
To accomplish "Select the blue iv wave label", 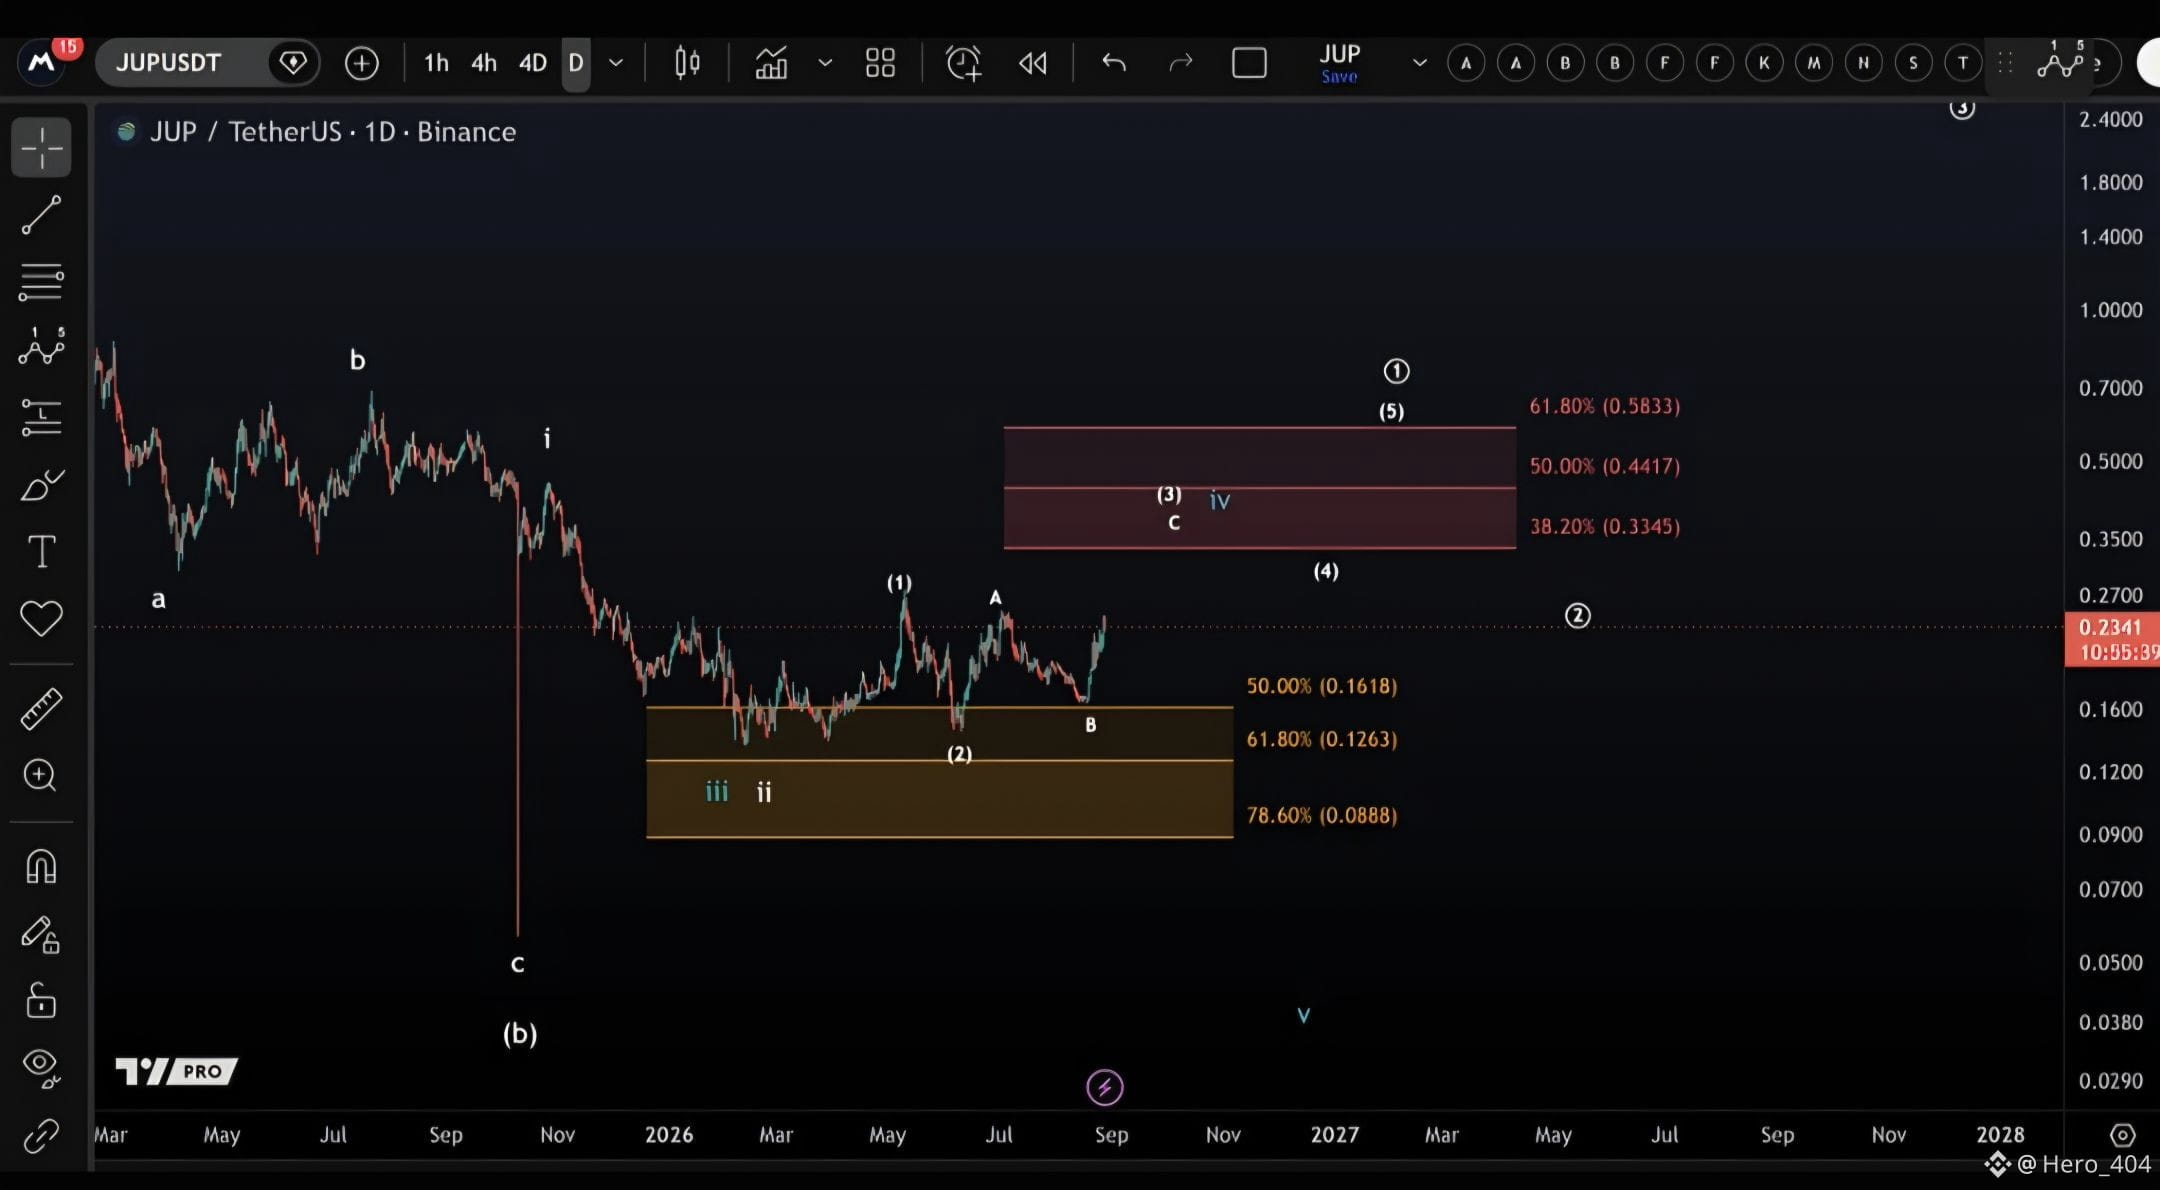I will click(1220, 500).
